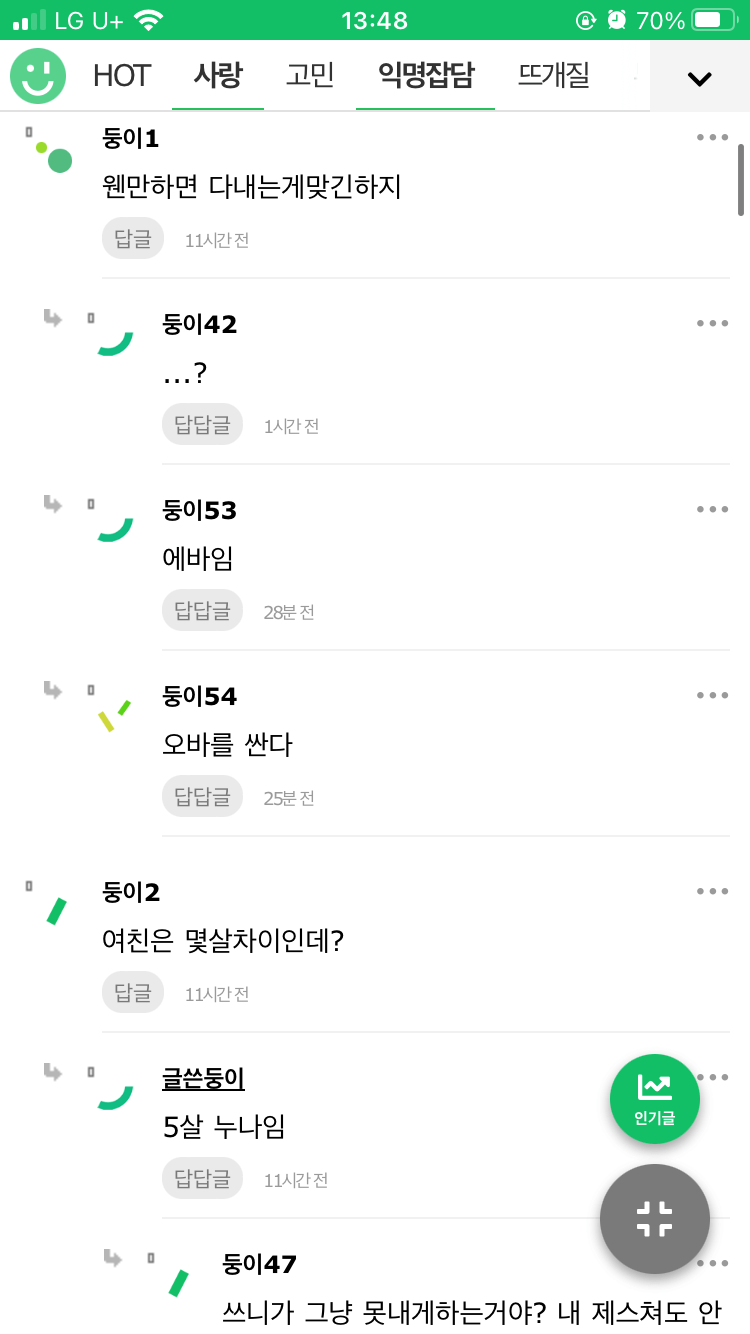The image size is (750, 1334).
Task: Open the 인기글 popular posts button
Action: (x=655, y=1099)
